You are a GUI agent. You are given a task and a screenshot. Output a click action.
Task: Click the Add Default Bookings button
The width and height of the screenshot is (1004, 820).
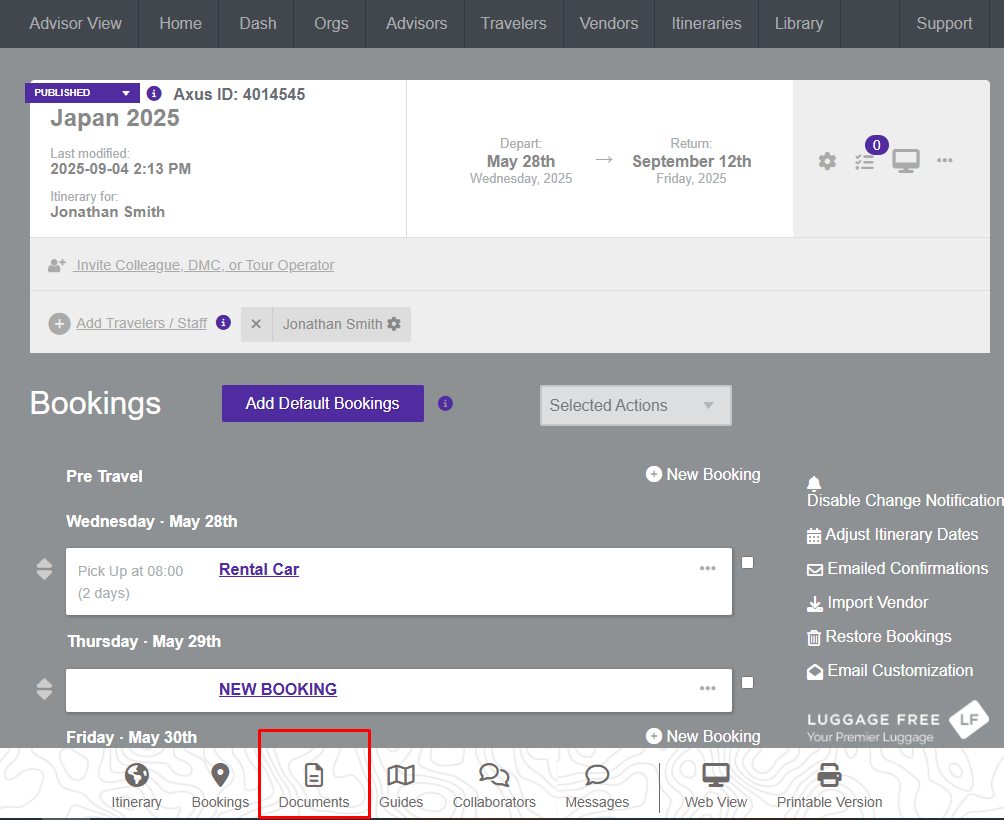tap(322, 403)
